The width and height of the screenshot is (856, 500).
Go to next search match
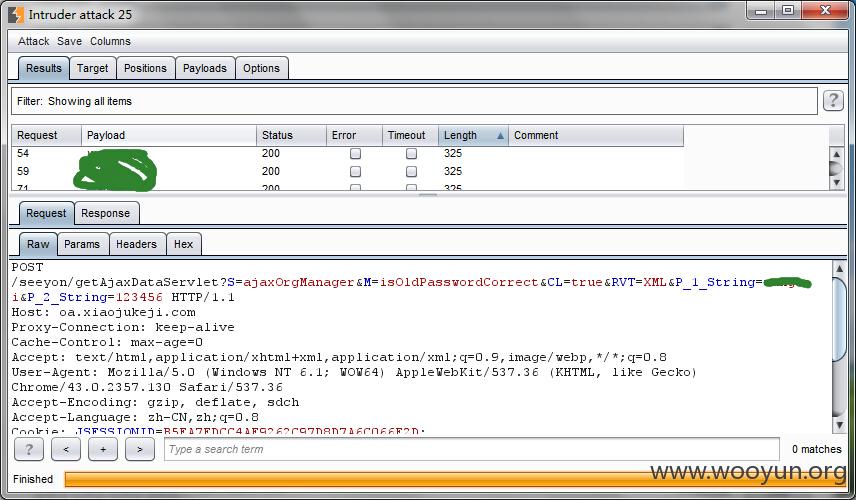(140, 449)
